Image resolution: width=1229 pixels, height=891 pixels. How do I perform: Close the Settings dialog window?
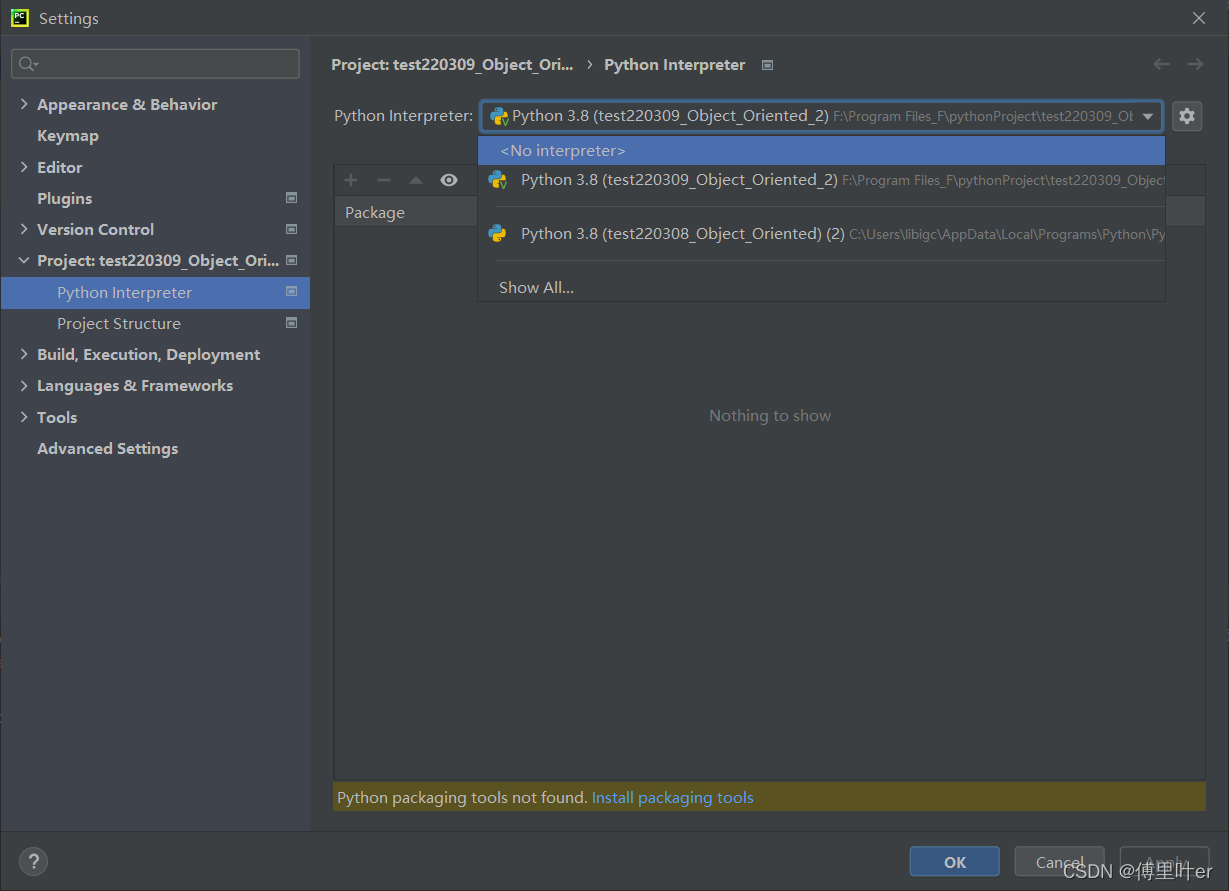pyautogui.click(x=1199, y=18)
